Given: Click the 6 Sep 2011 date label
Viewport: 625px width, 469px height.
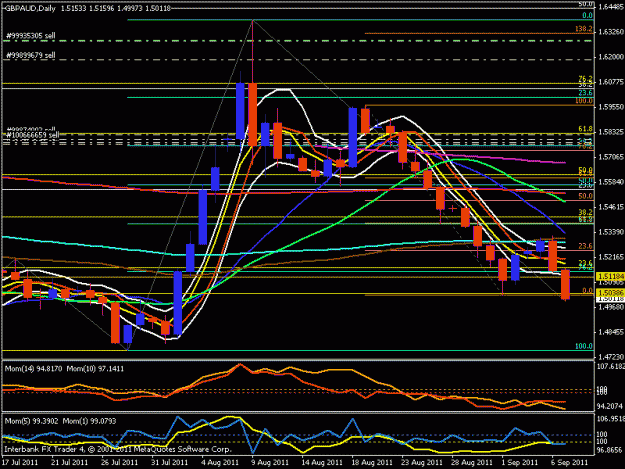Looking at the screenshot, I should coord(570,462).
